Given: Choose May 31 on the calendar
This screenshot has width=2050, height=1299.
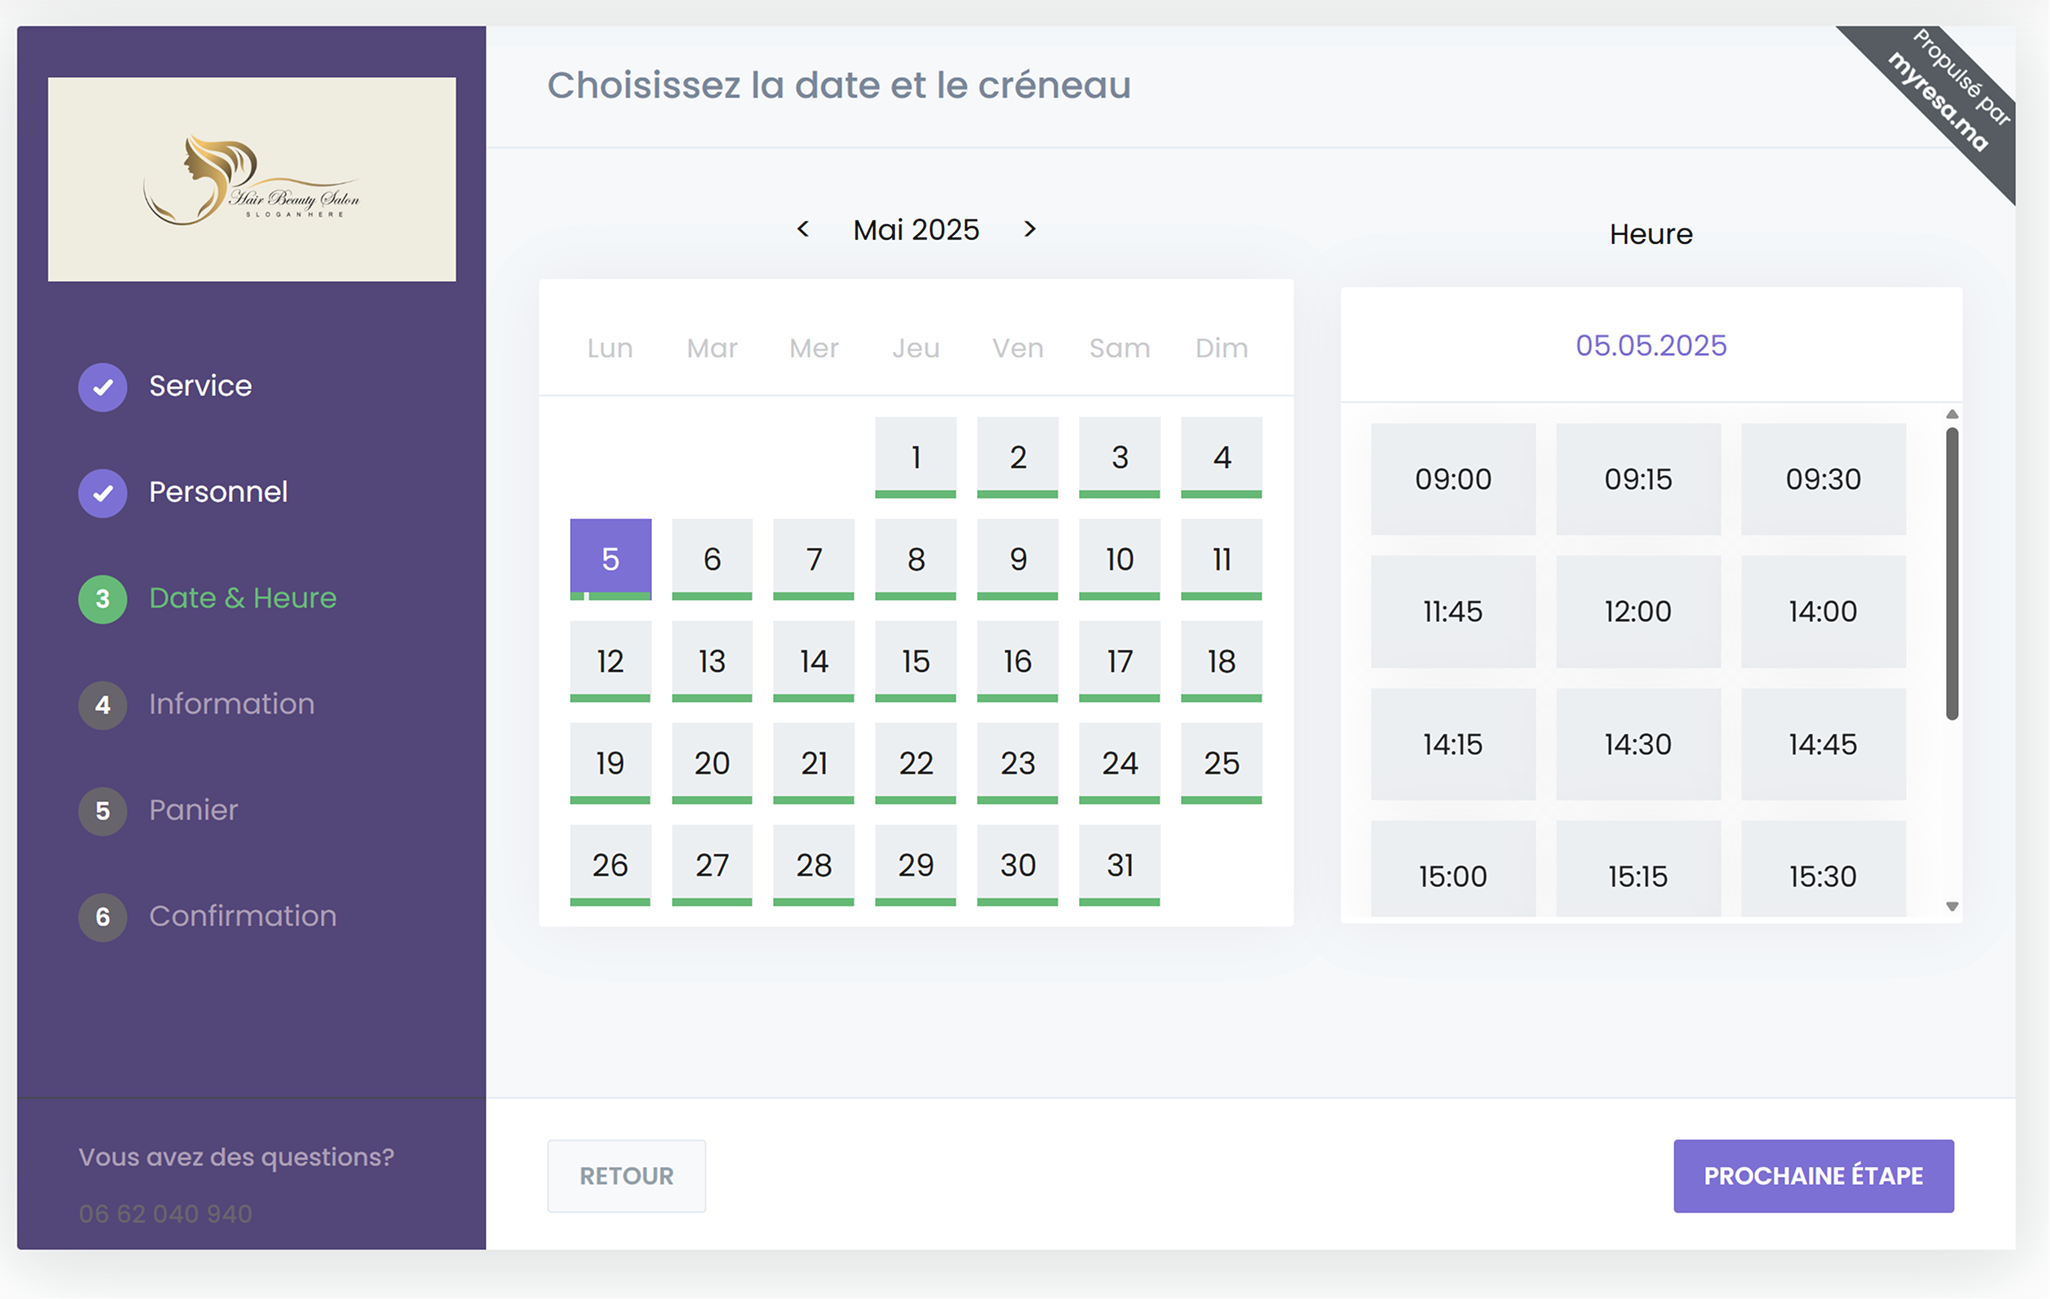Looking at the screenshot, I should click(1119, 865).
